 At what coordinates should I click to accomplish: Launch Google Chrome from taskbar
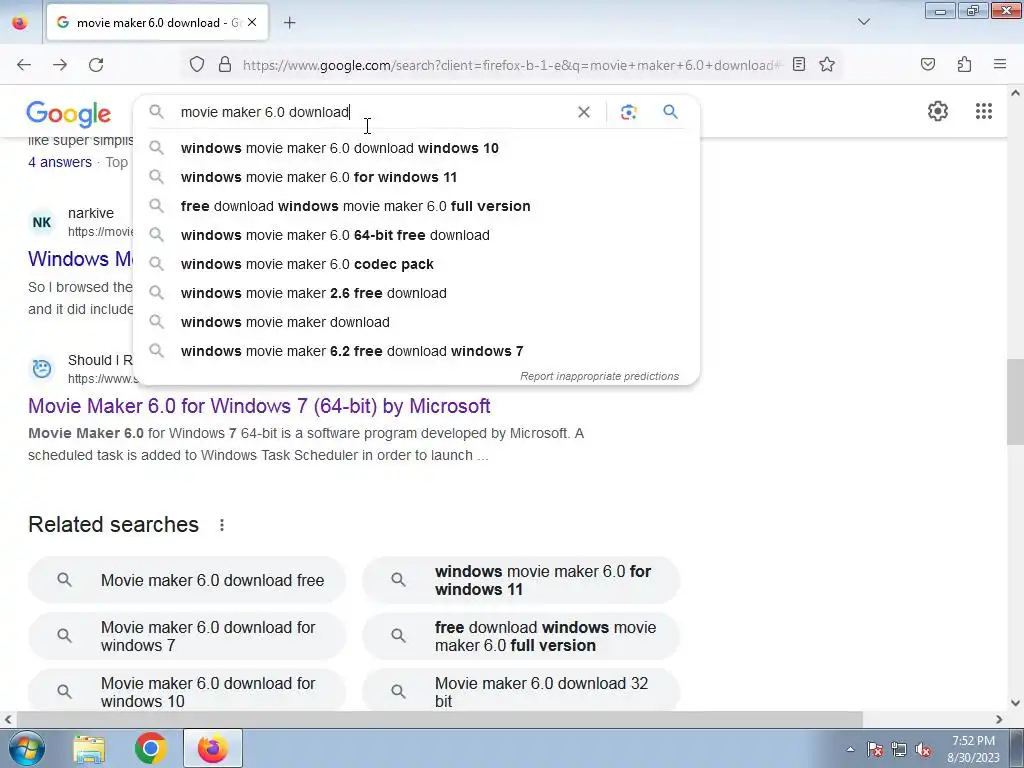click(151, 748)
